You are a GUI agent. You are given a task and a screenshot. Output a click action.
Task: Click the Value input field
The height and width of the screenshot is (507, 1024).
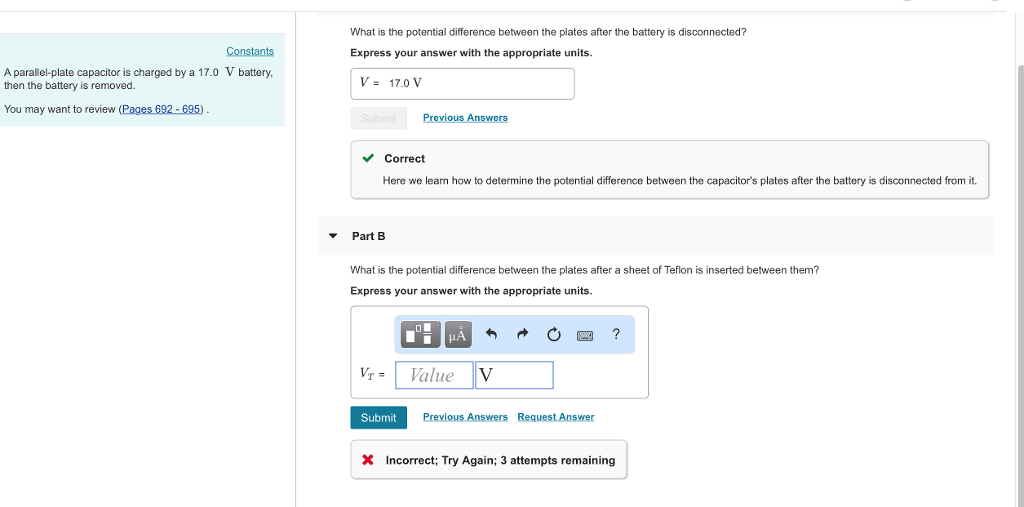(433, 375)
